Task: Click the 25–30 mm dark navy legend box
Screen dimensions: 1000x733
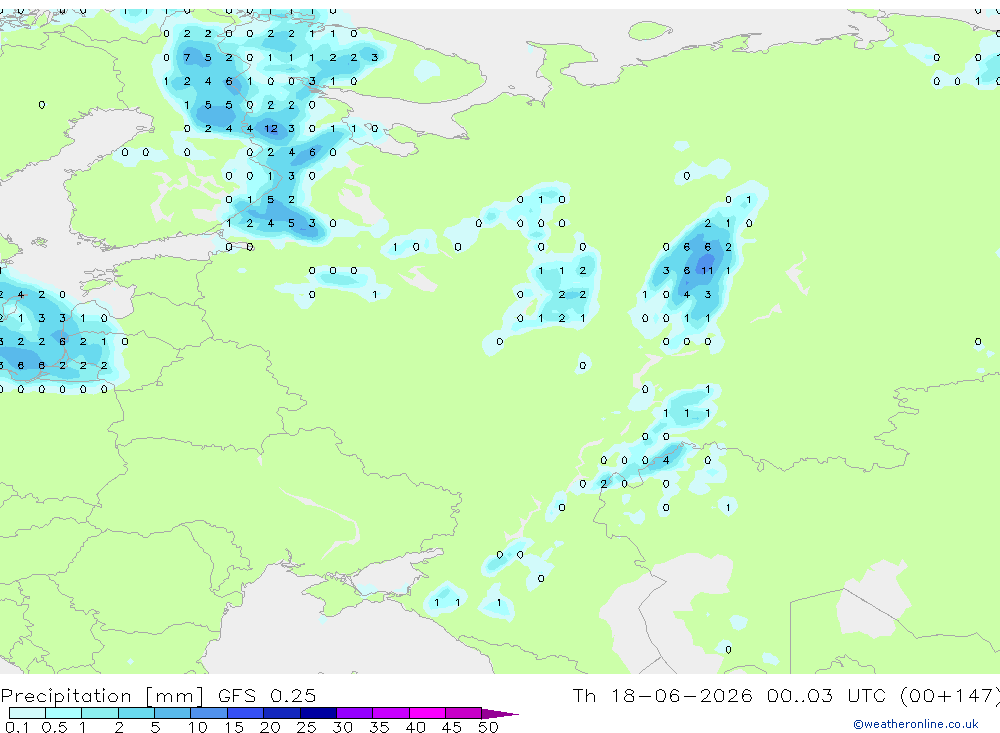Action: (x=318, y=713)
